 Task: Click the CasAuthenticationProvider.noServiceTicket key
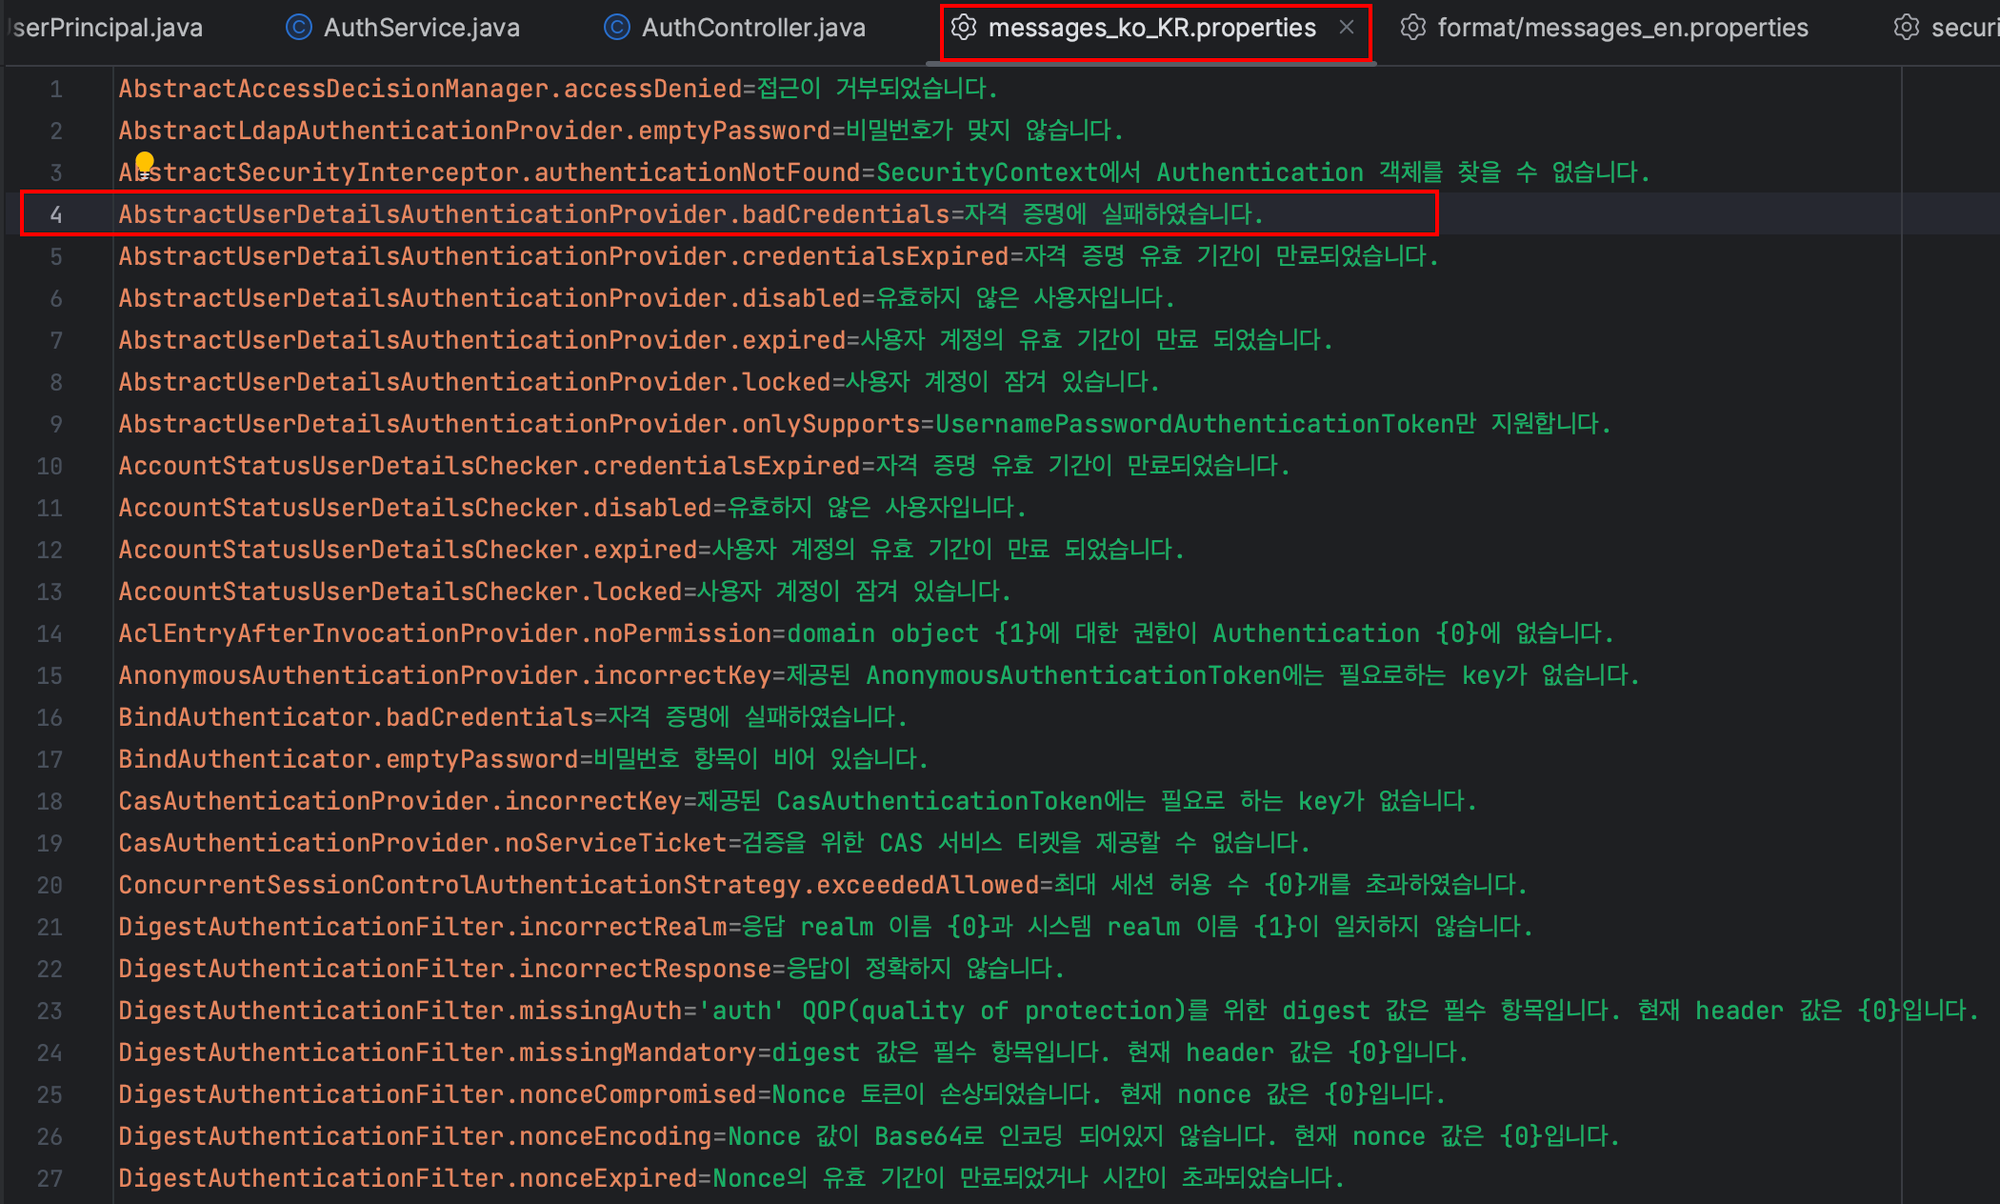pos(421,843)
